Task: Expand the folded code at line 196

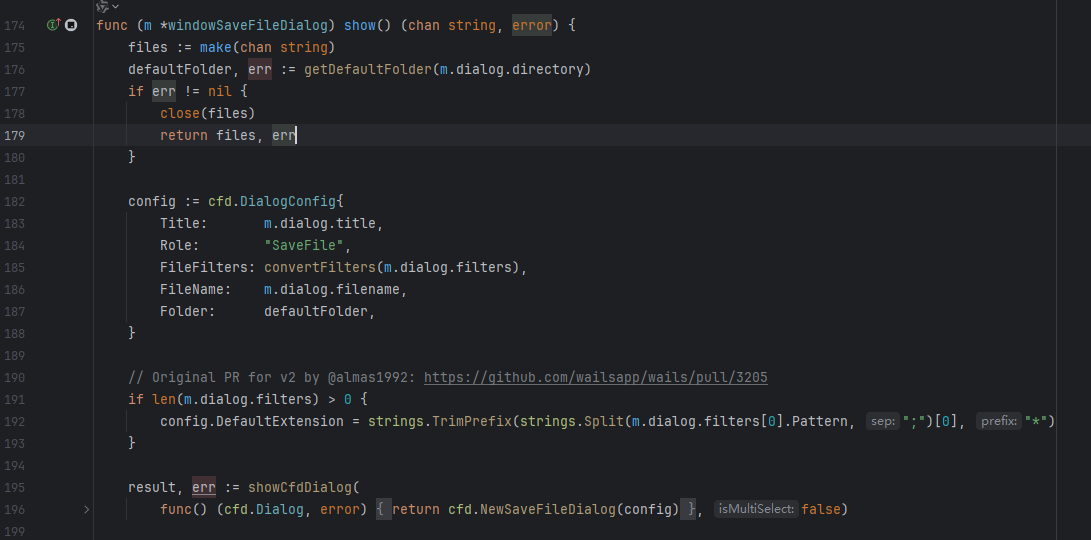Action: [x=86, y=509]
